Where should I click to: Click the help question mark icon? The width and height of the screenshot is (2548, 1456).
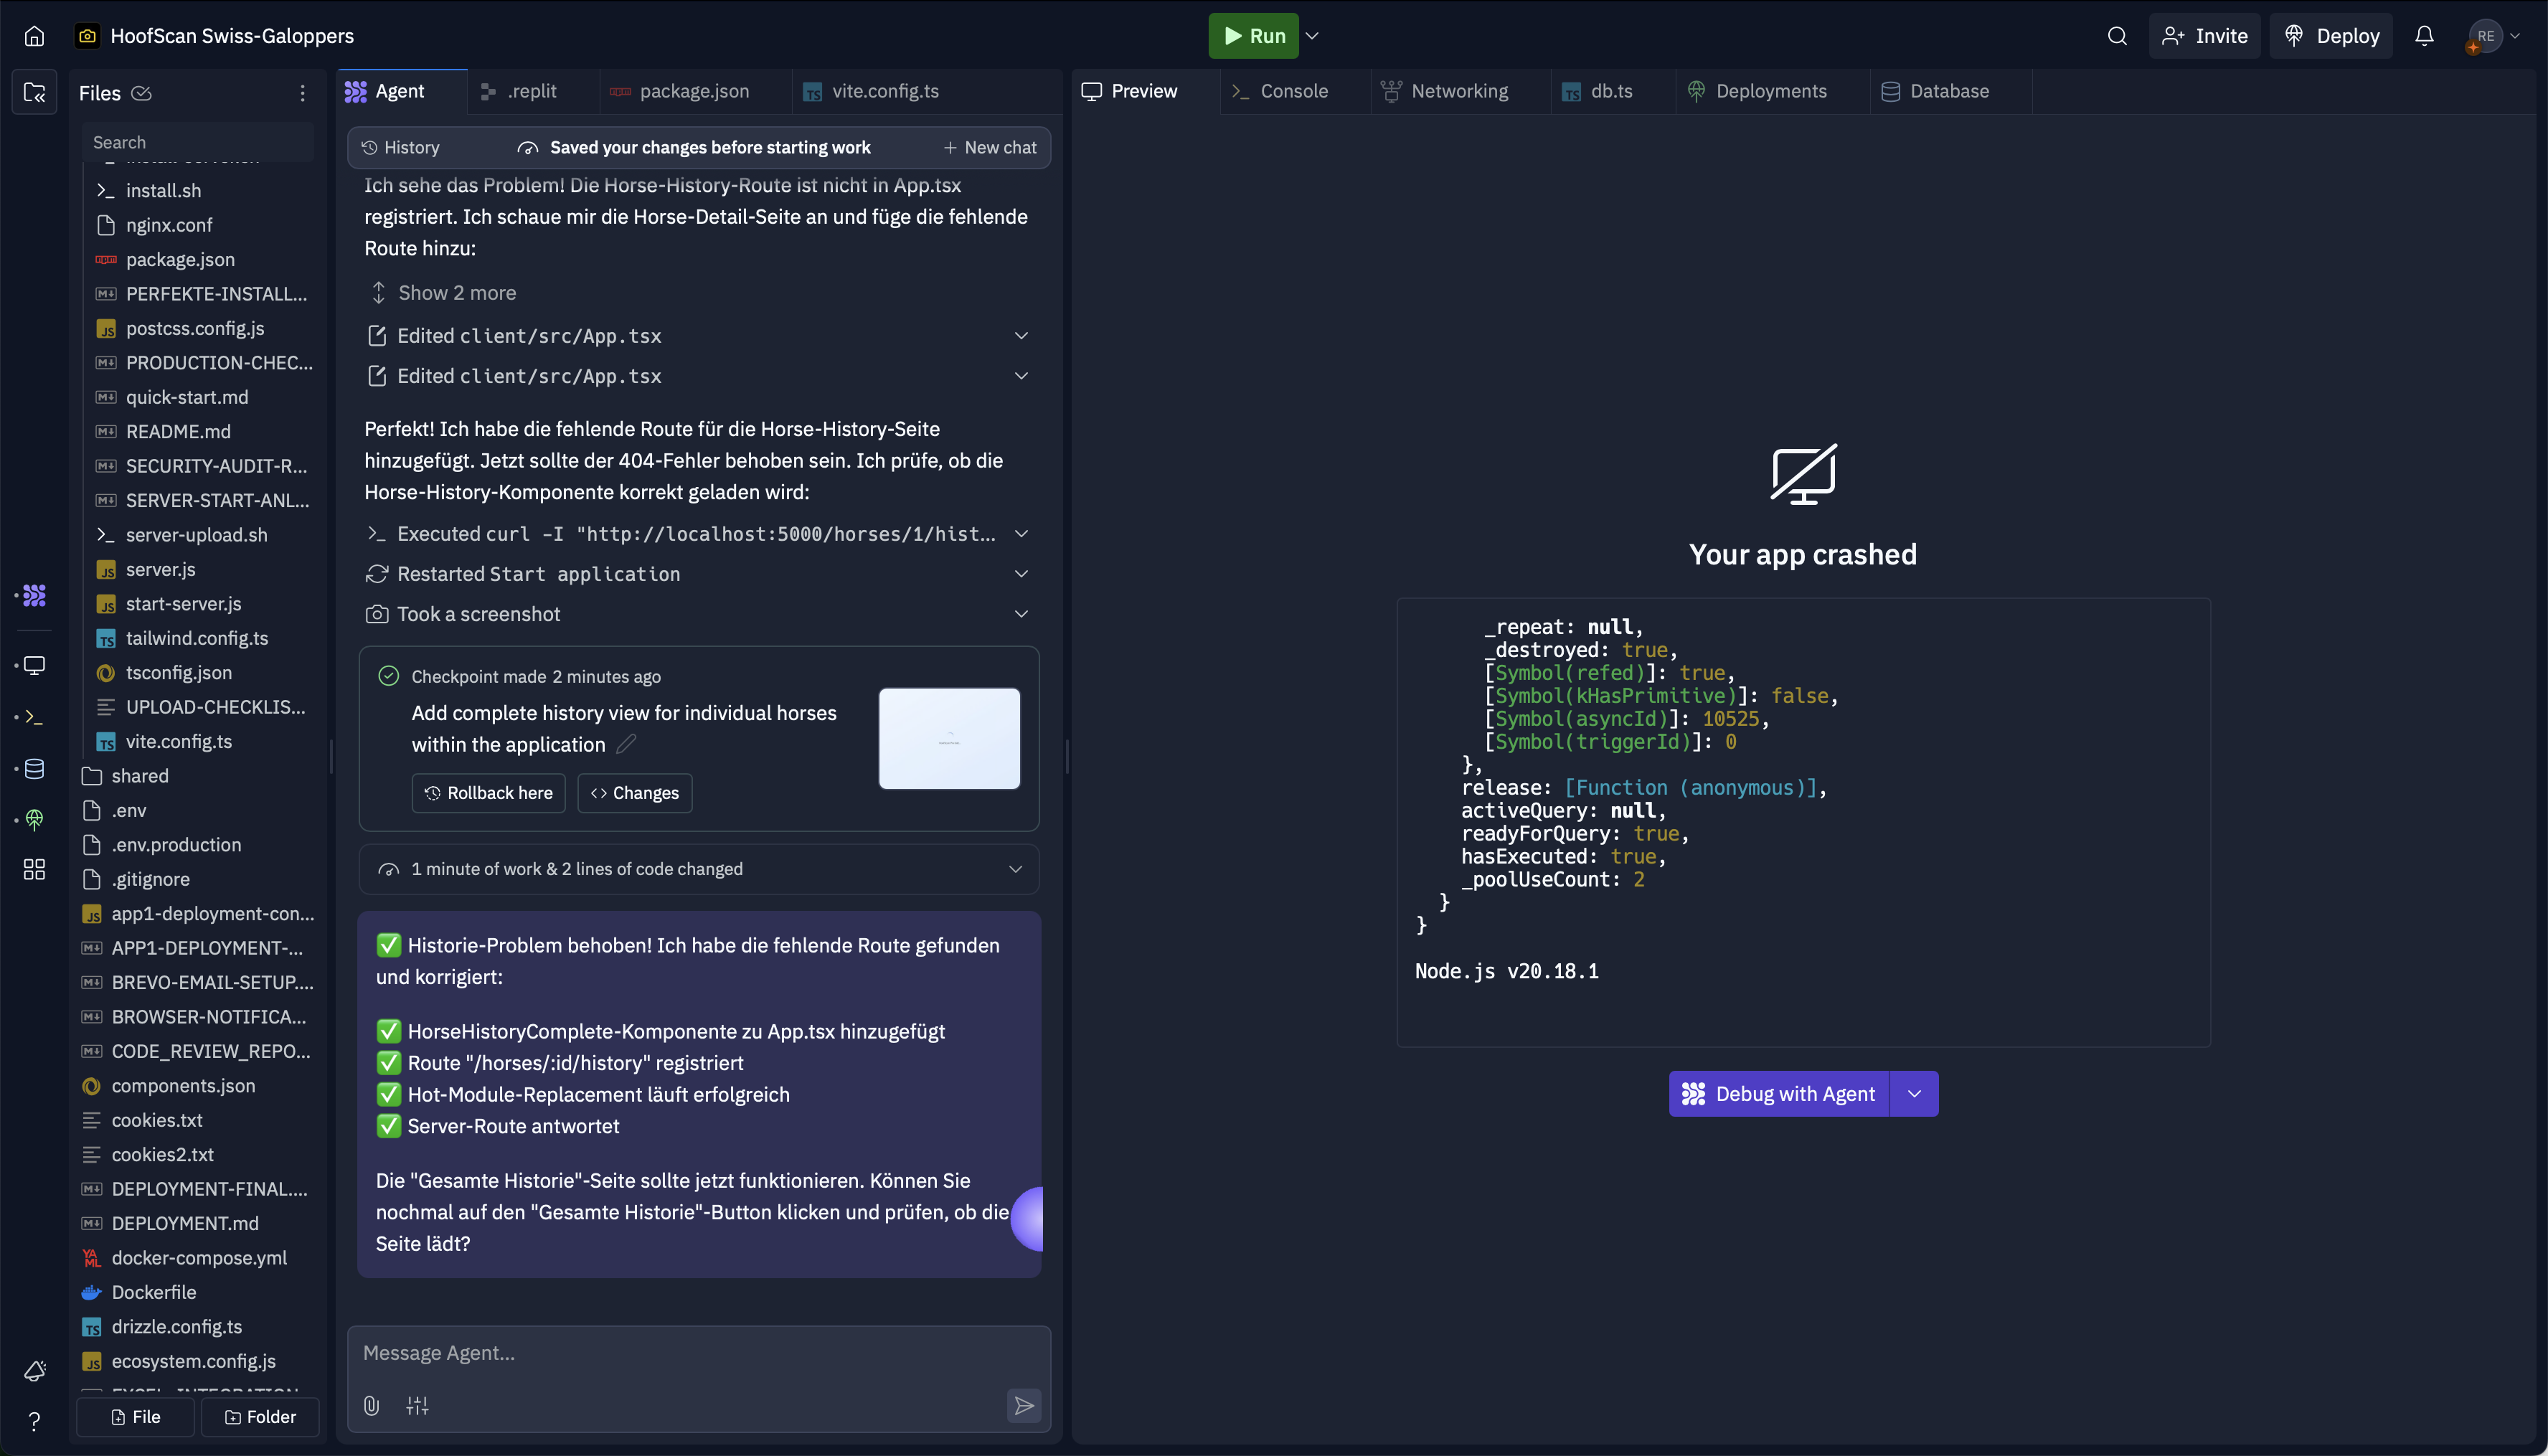click(x=34, y=1421)
